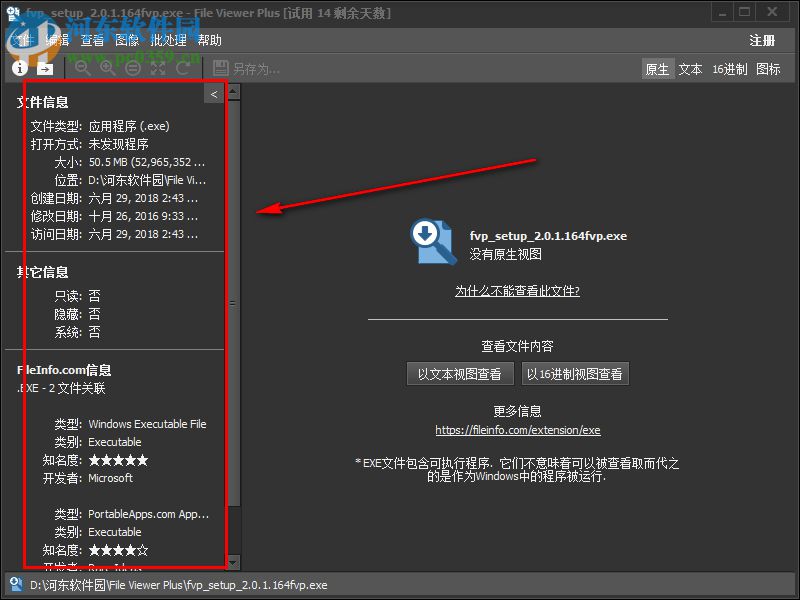Click the File Viewer Plus title bar icon

coord(12,11)
